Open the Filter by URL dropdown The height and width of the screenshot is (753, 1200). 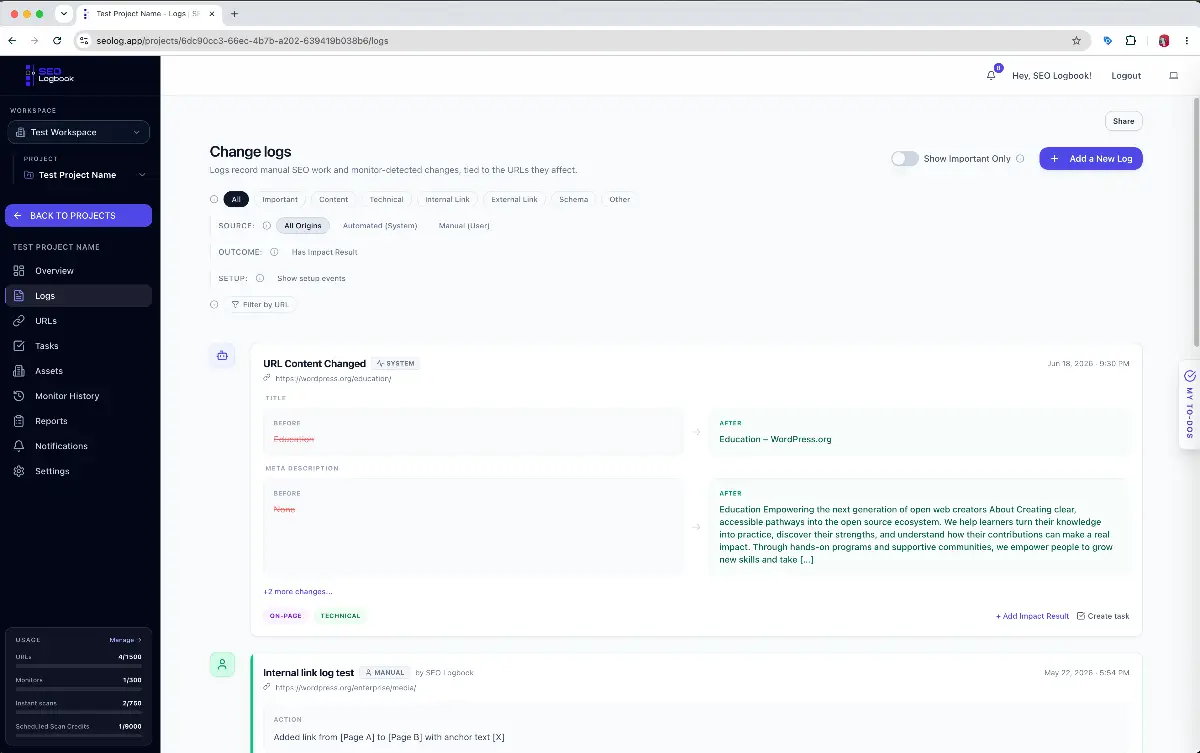click(x=260, y=304)
